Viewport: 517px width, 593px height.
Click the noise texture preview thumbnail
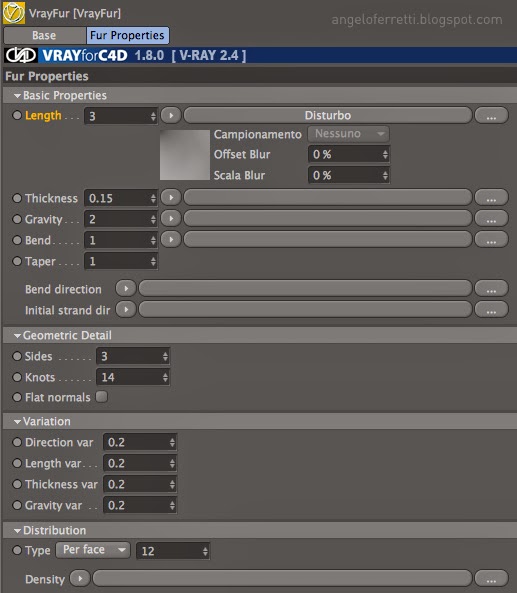point(185,155)
